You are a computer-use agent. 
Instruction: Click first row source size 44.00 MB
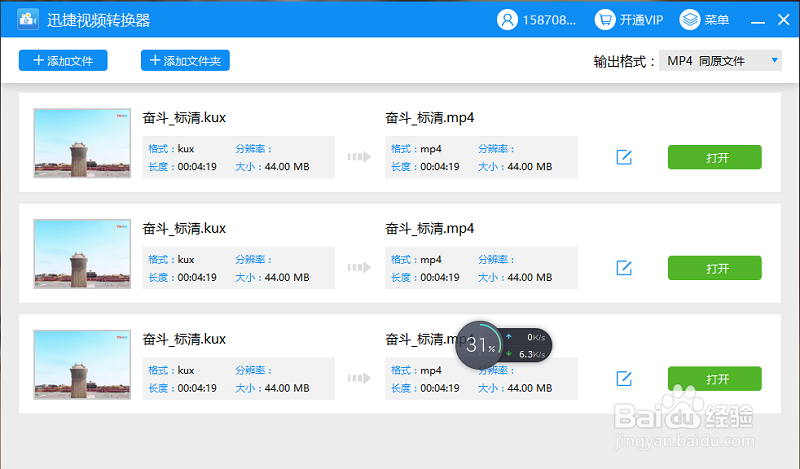pos(287,167)
